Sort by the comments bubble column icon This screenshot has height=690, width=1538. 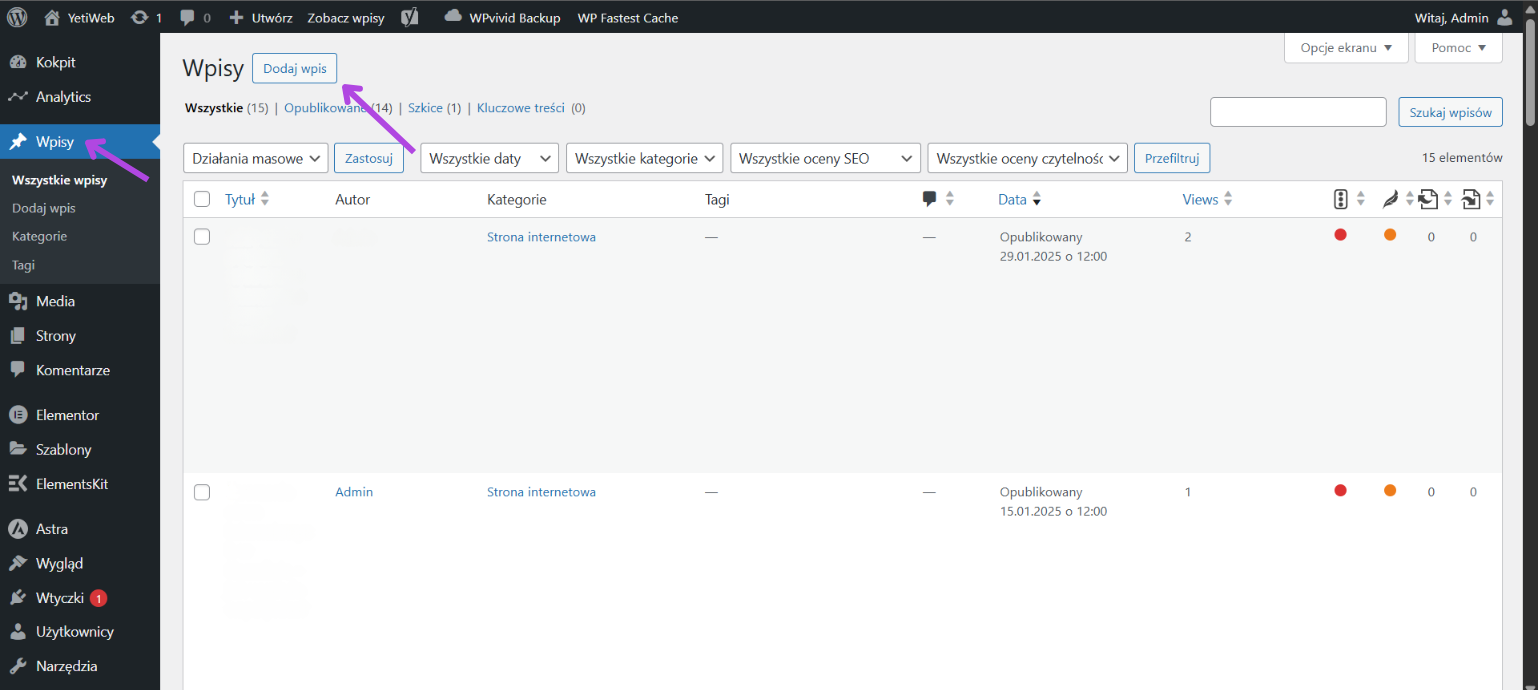tap(930, 199)
